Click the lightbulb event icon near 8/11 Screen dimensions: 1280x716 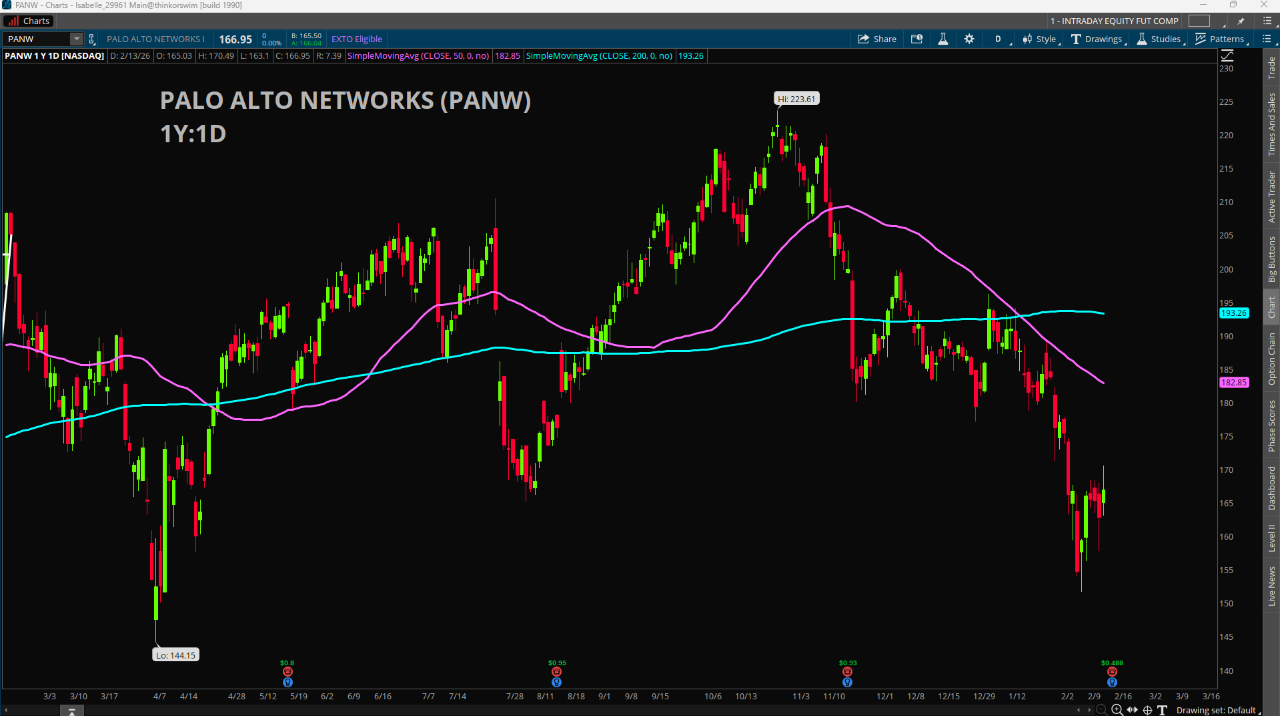pos(556,682)
